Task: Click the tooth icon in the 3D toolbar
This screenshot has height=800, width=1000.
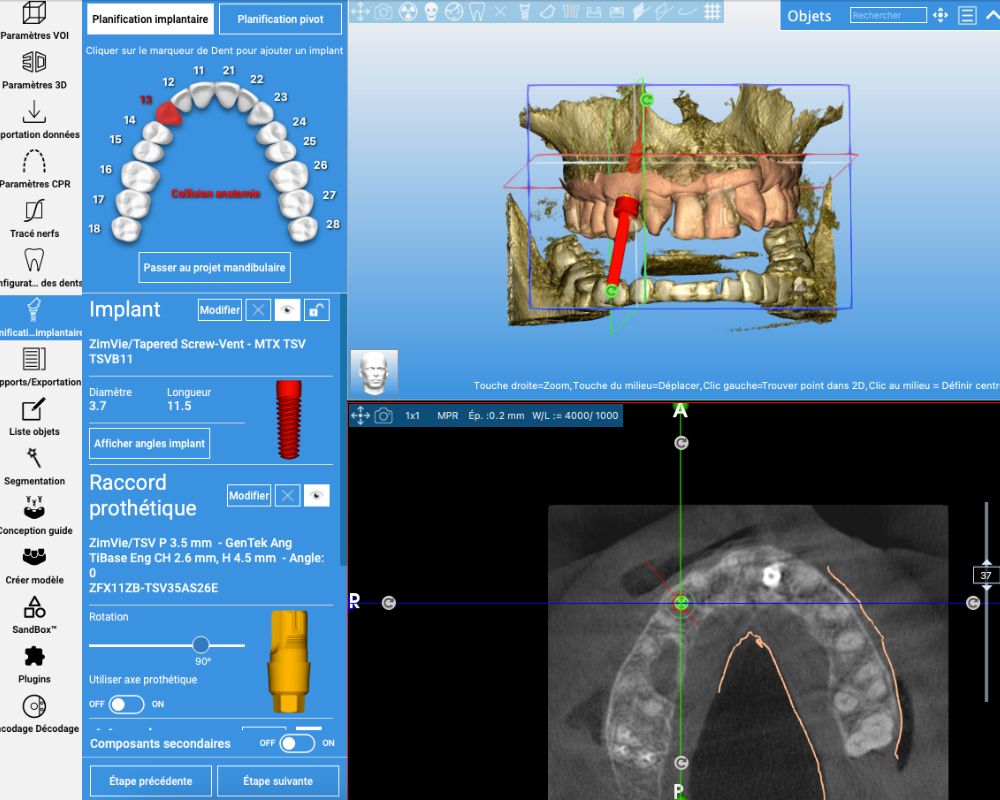Action: point(477,12)
